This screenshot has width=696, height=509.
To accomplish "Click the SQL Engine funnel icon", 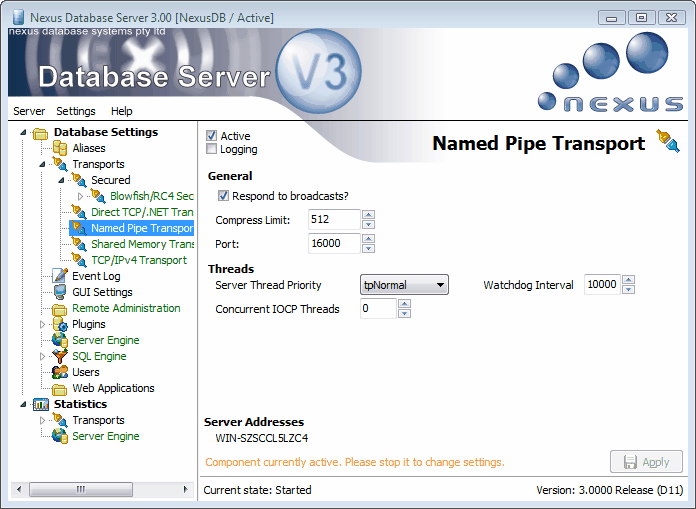I will click(x=59, y=356).
